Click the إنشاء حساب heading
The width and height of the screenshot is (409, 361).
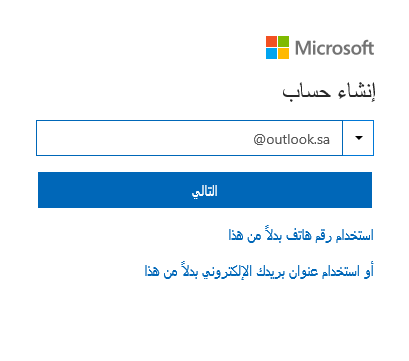pos(329,91)
